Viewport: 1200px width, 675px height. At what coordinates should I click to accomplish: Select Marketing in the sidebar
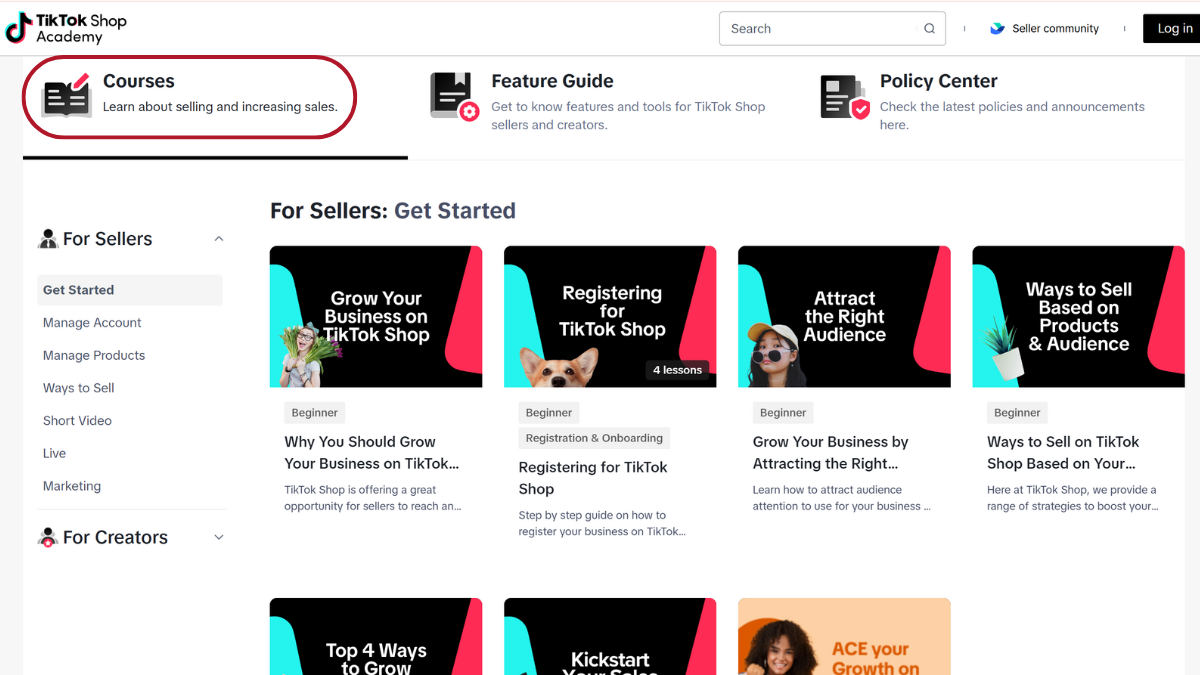[72, 486]
